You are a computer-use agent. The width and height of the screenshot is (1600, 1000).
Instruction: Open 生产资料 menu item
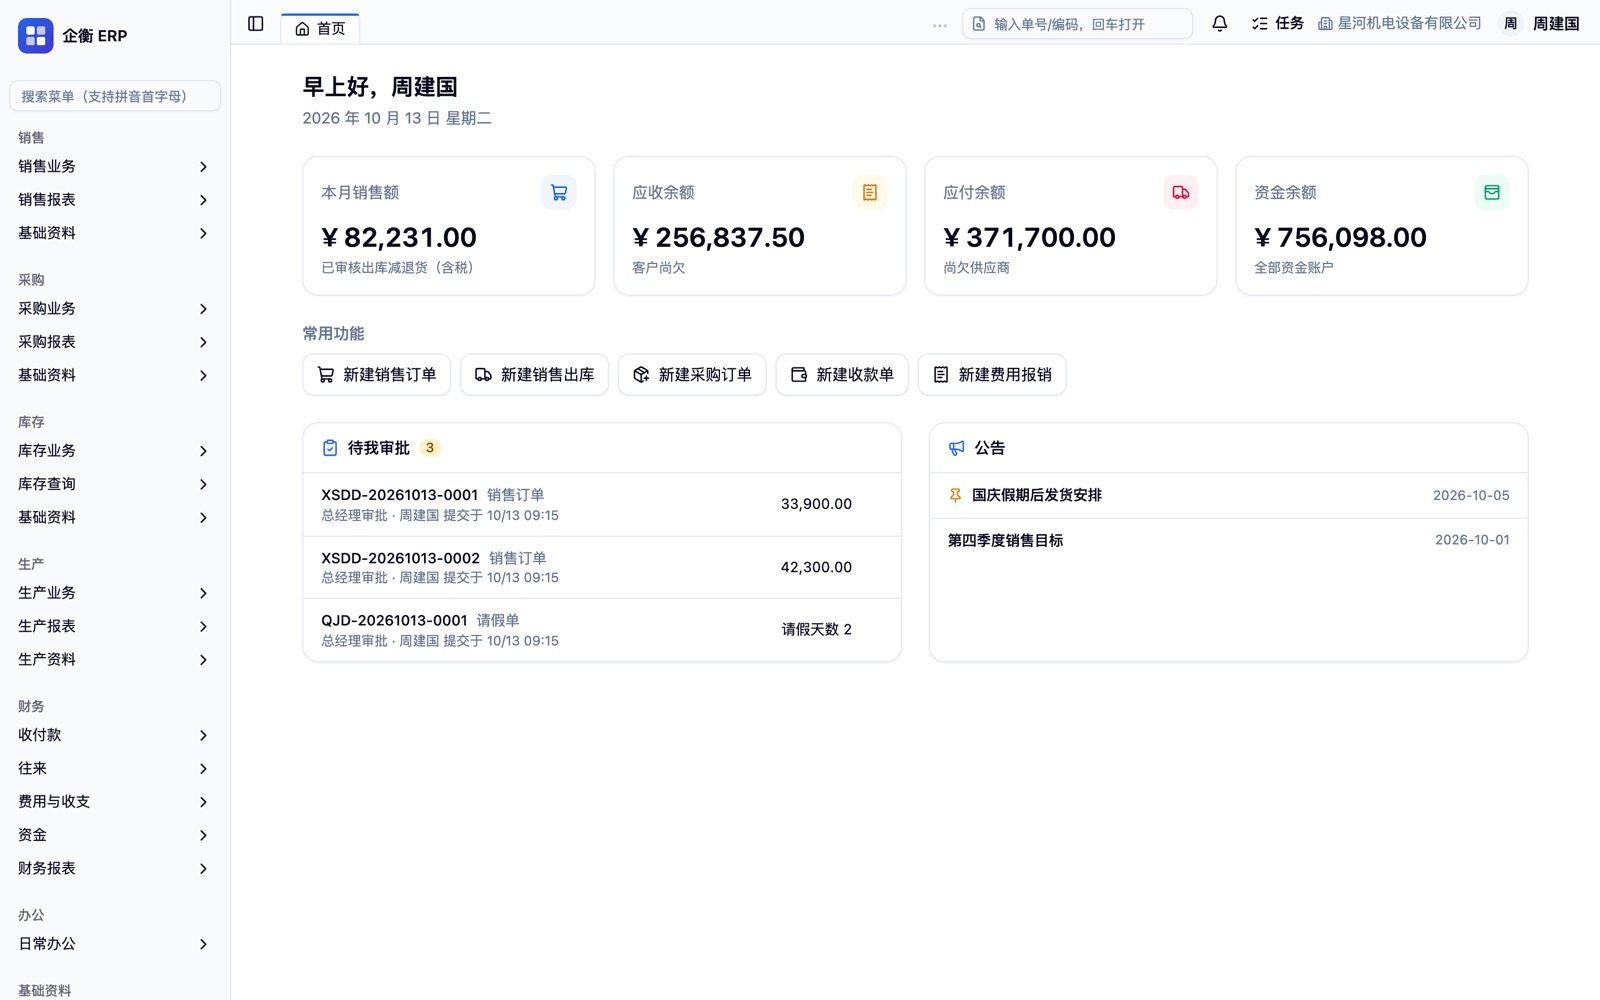tap(114, 660)
